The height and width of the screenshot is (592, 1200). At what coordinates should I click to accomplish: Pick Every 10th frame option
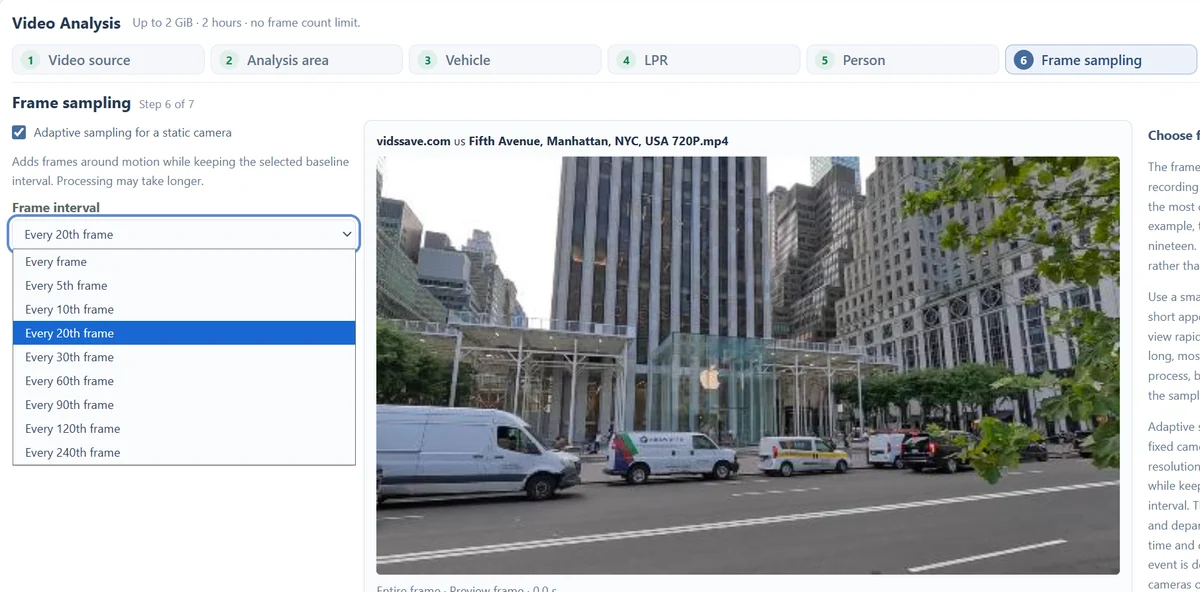pyautogui.click(x=184, y=310)
